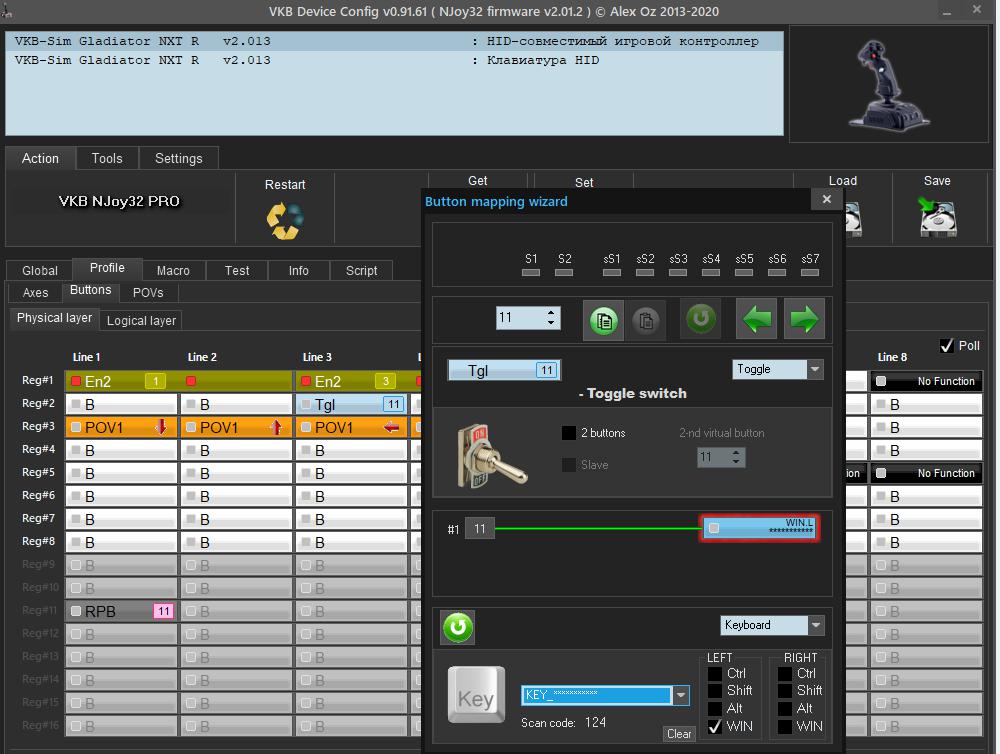Select the RPB cell in Reg#11

(x=121, y=610)
